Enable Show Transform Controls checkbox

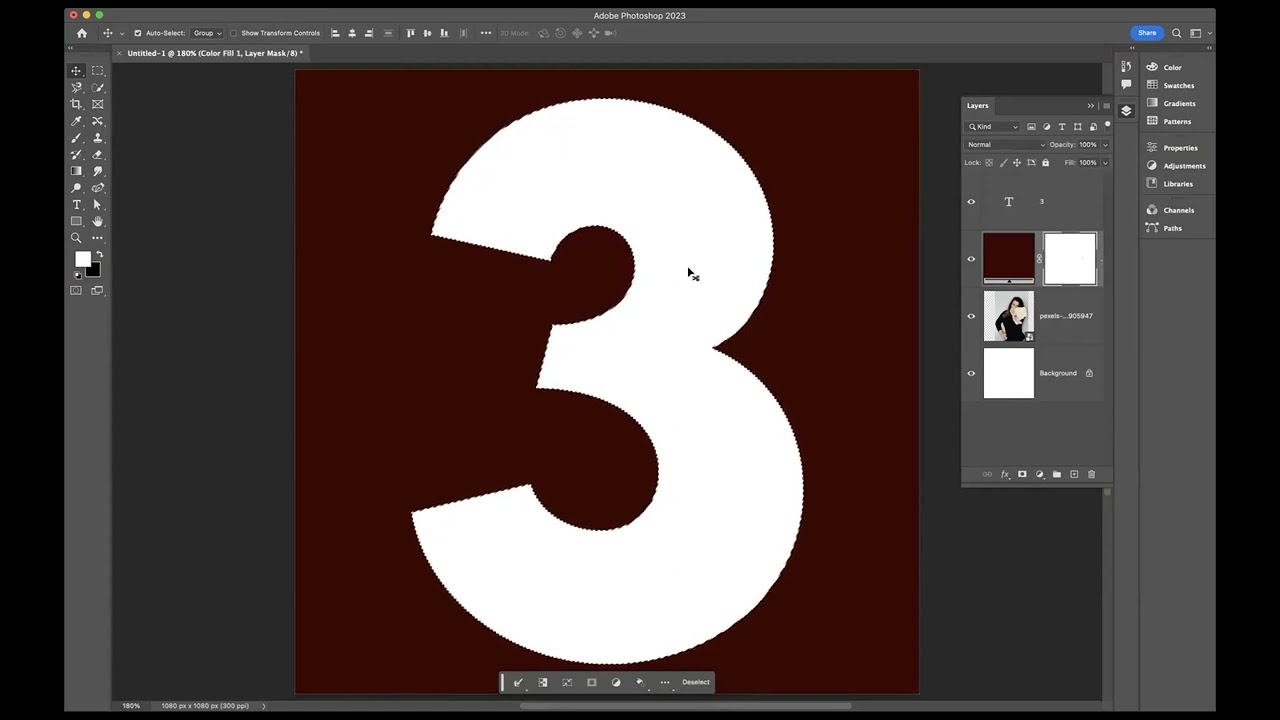(233, 33)
